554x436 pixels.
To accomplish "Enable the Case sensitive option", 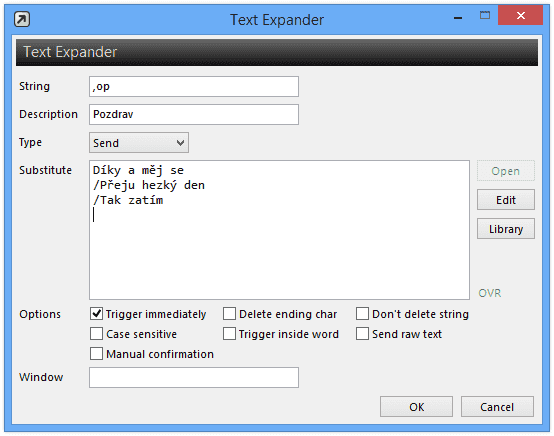I will 96,334.
